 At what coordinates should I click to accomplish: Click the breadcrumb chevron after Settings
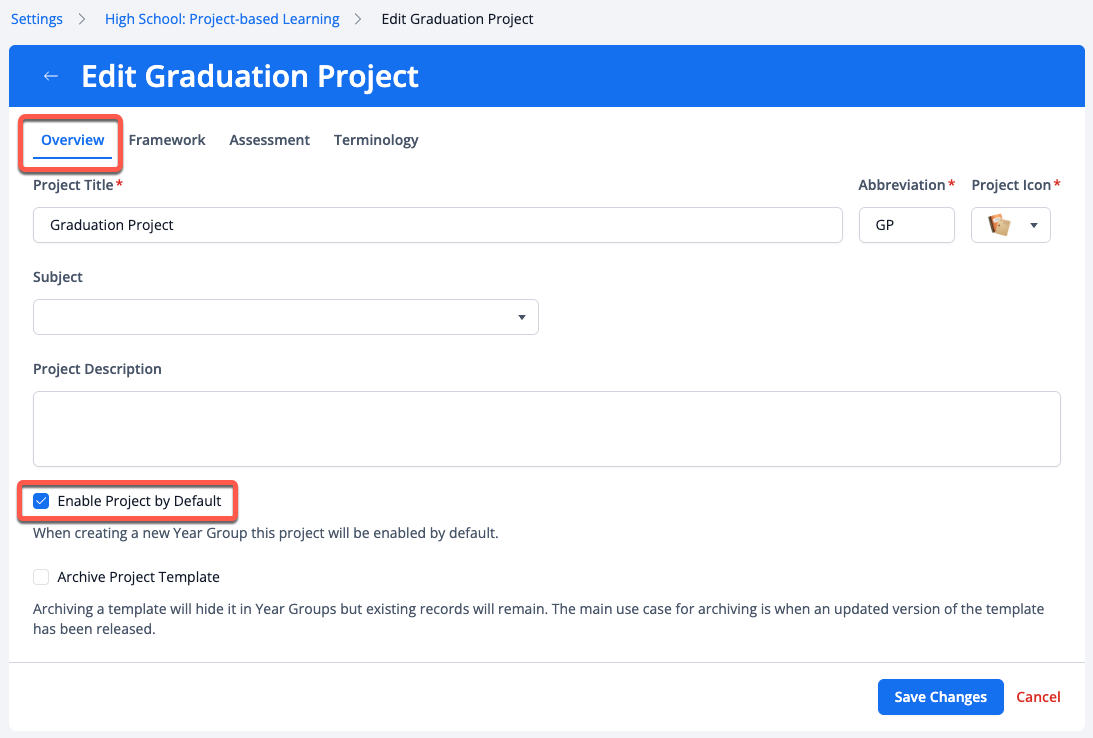pos(84,19)
